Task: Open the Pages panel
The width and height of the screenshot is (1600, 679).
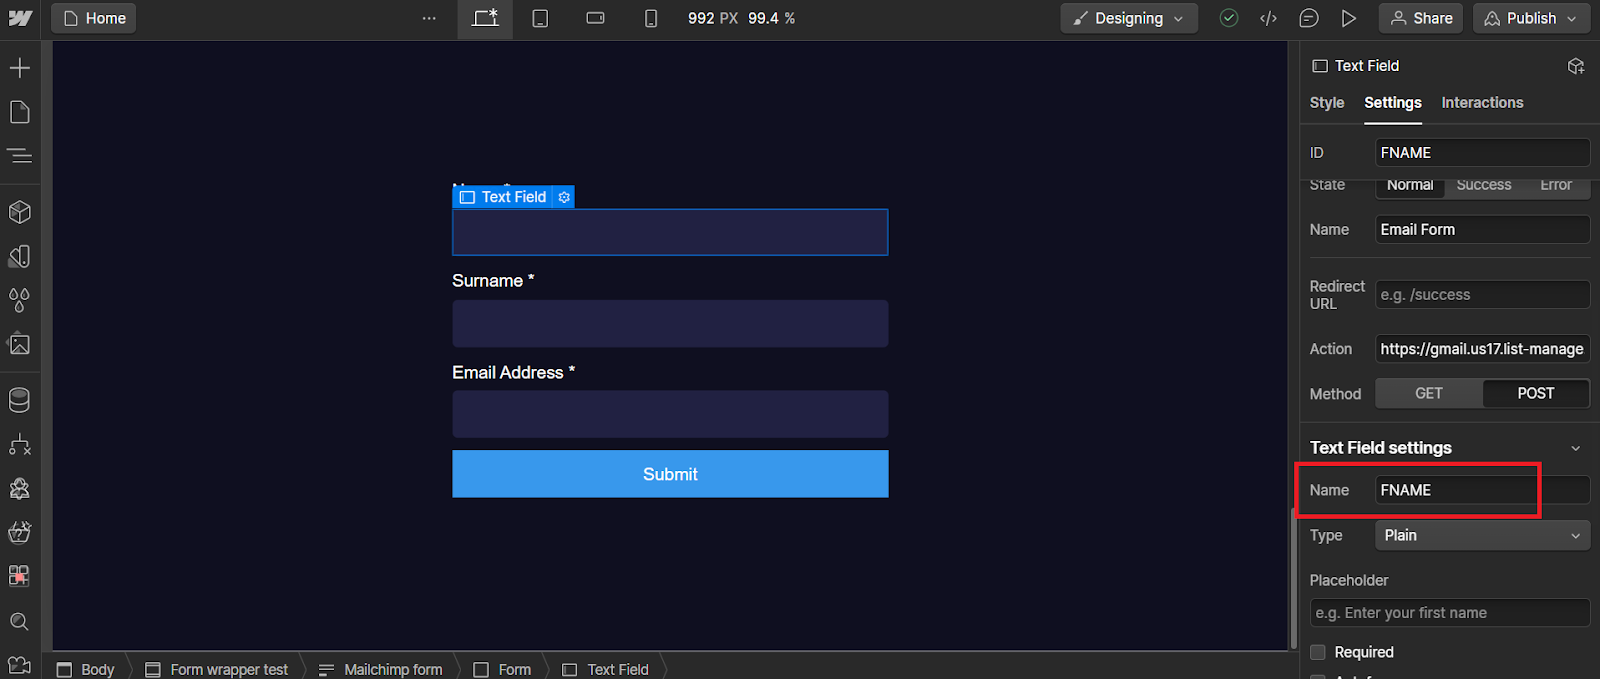Action: tap(20, 112)
